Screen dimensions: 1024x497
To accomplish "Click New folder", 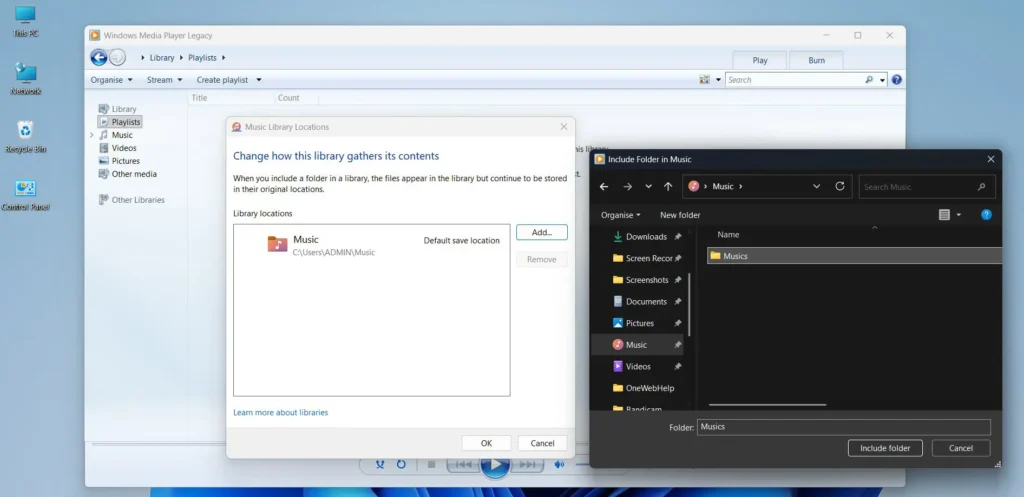I will click(x=680, y=215).
